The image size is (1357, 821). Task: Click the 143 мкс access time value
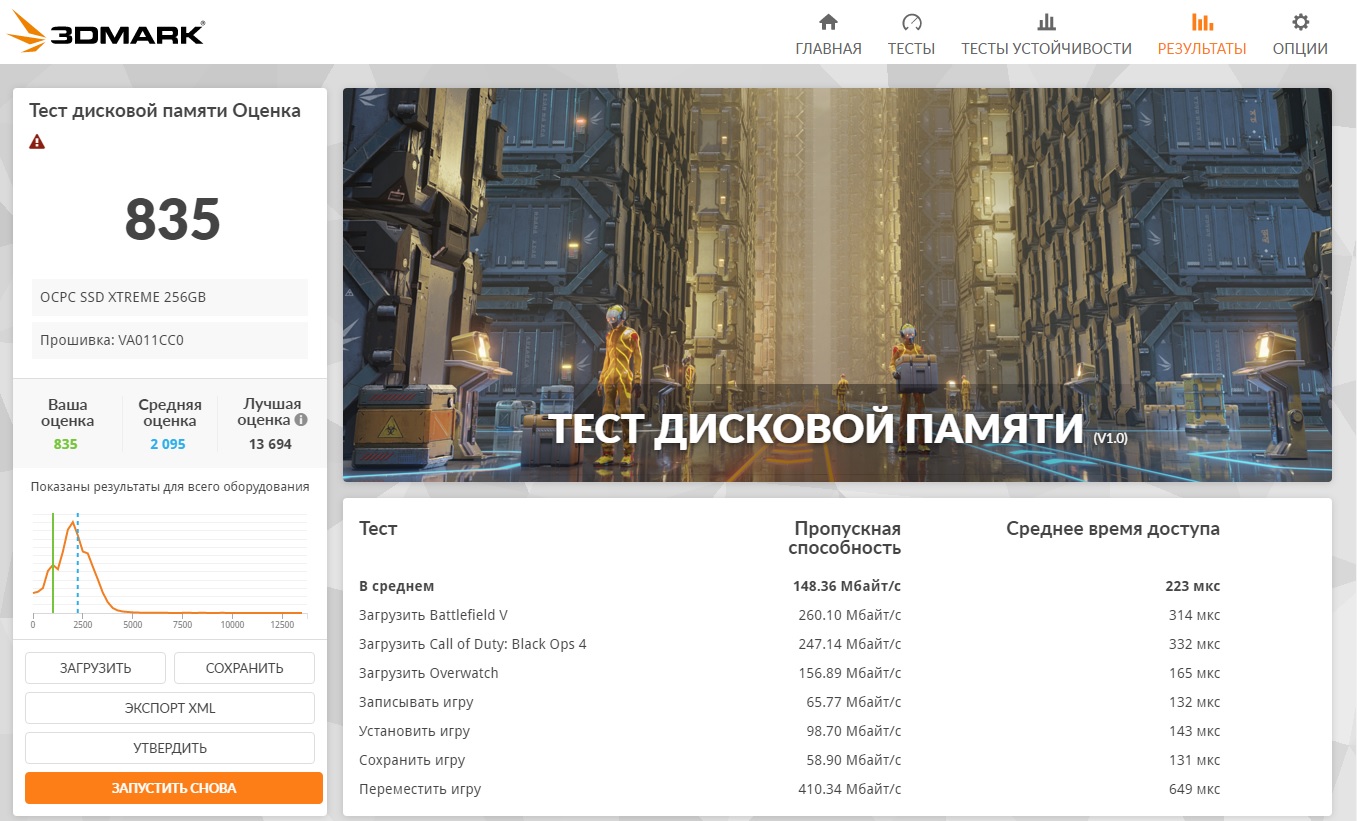[1194, 731]
